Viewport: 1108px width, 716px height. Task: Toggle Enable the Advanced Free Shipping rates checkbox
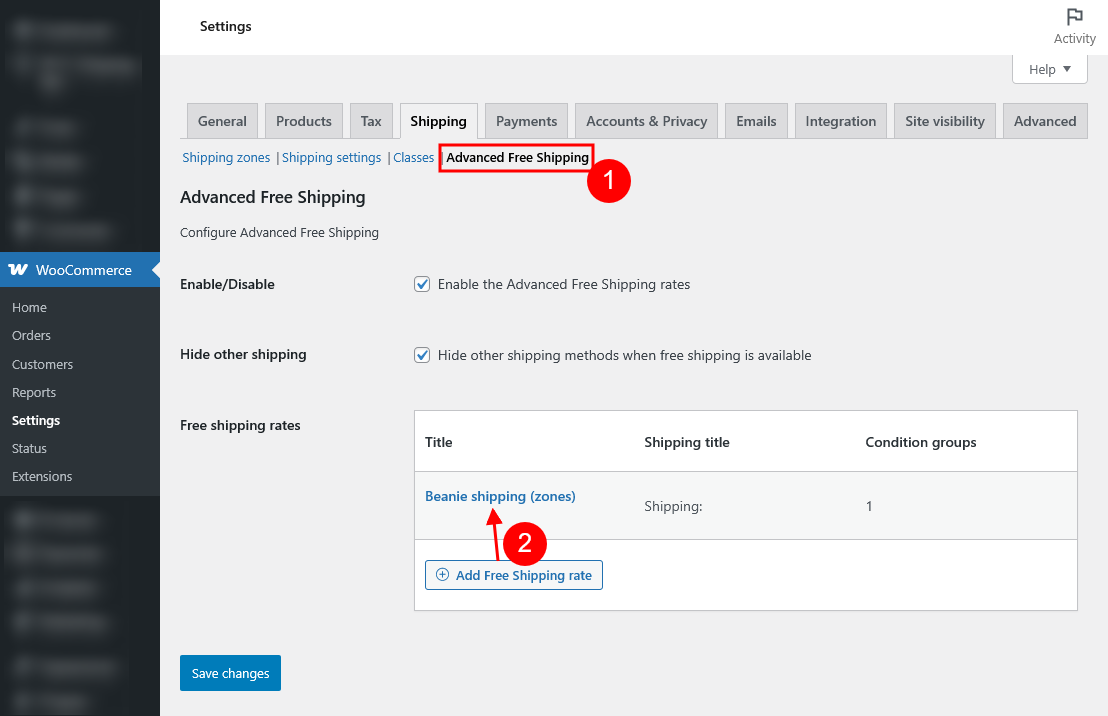click(422, 284)
